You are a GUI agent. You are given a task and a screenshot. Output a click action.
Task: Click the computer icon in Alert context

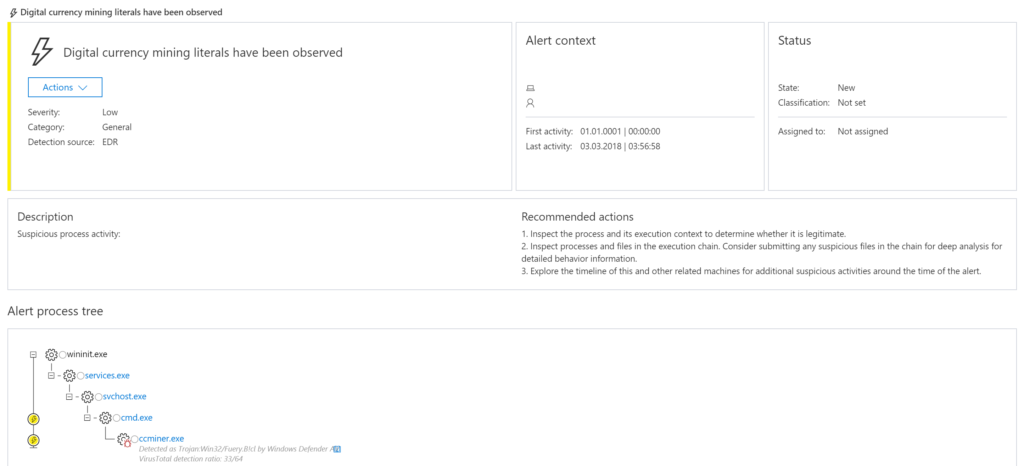click(530, 87)
